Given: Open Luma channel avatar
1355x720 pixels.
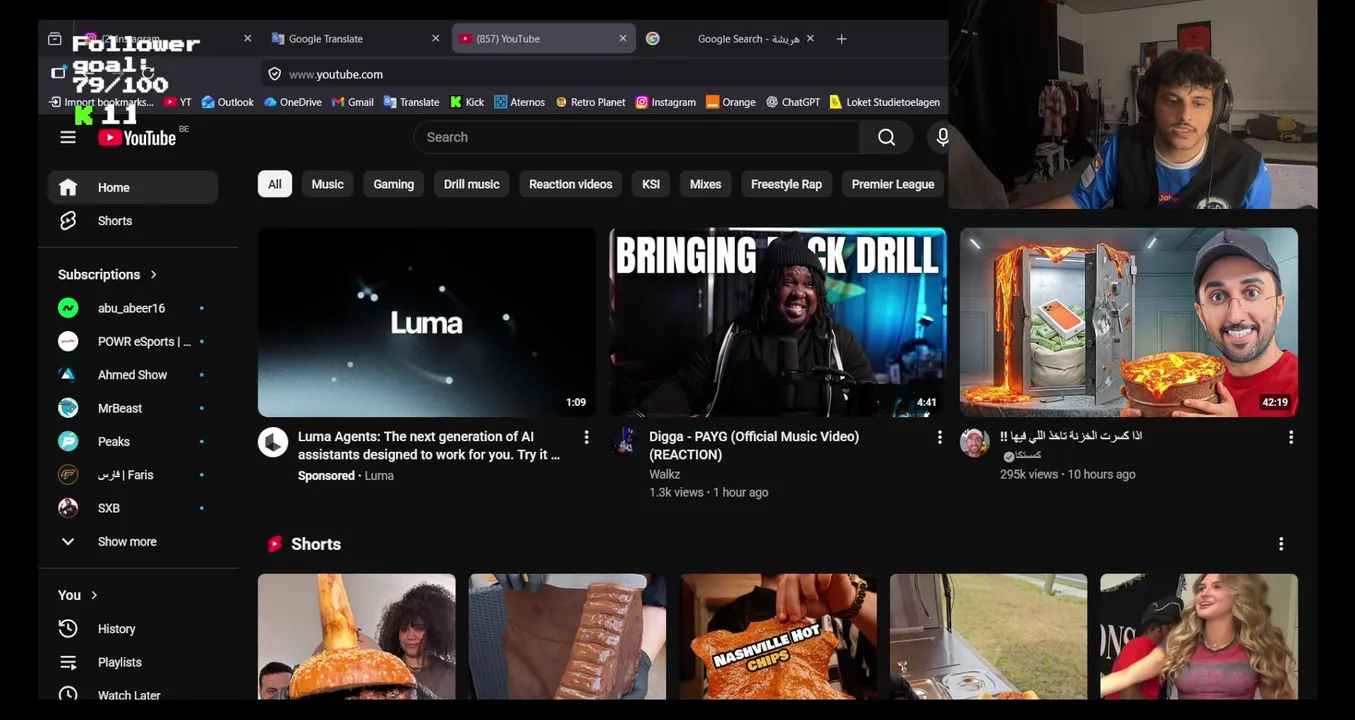Looking at the screenshot, I should [273, 442].
